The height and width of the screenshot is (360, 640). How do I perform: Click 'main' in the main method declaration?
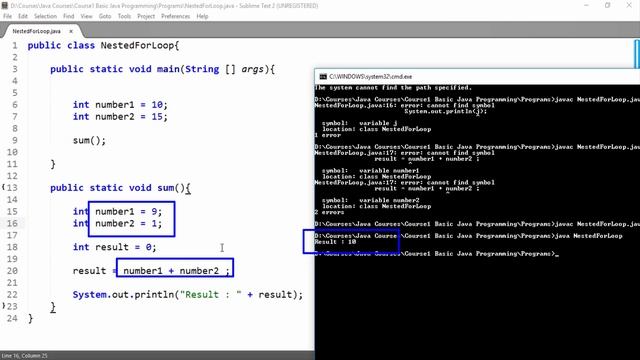168,69
